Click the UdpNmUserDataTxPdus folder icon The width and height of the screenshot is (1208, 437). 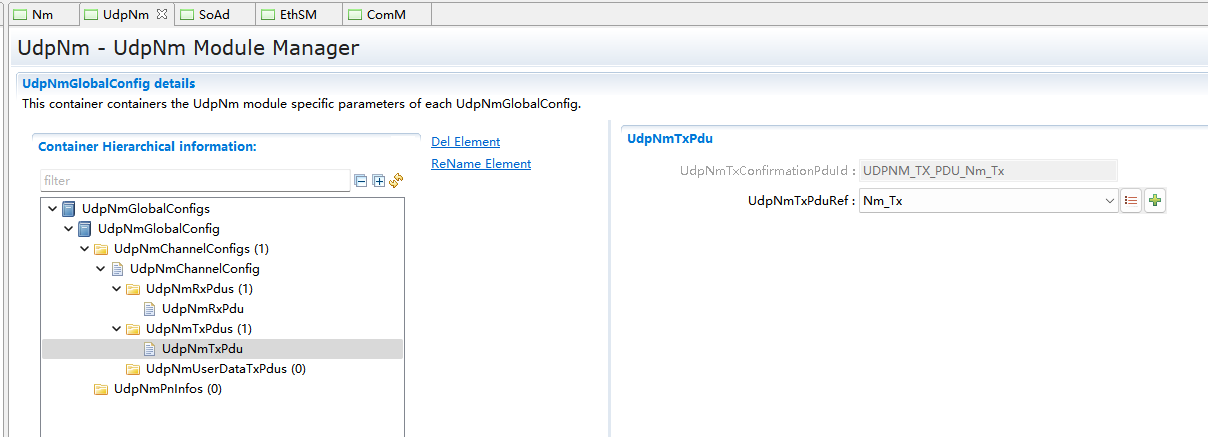coord(133,369)
